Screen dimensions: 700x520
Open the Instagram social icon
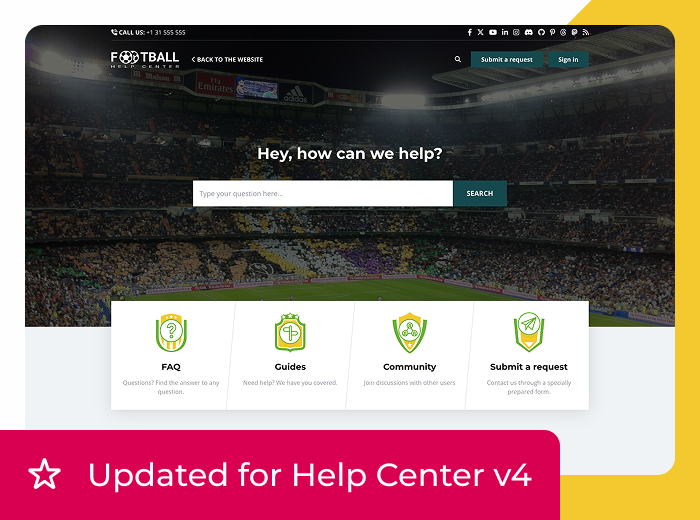click(516, 32)
